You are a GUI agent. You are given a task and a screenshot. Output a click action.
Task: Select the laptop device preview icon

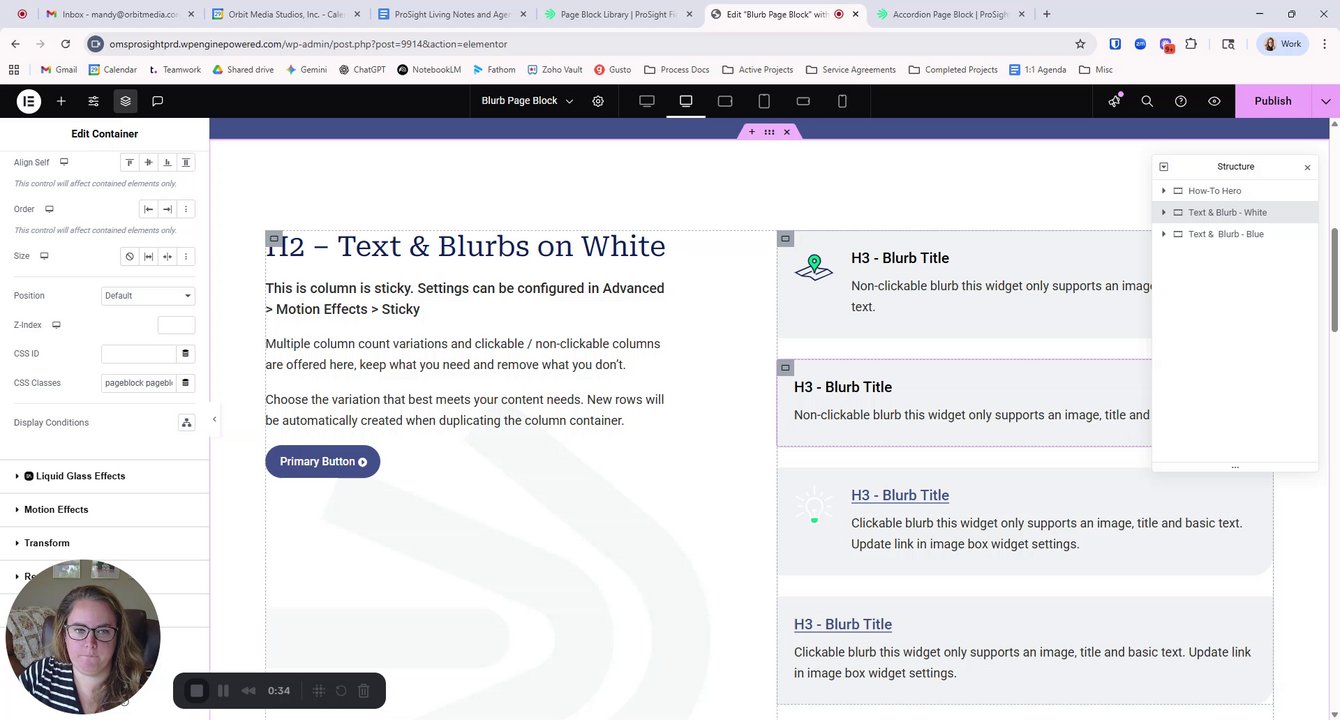coord(686,101)
